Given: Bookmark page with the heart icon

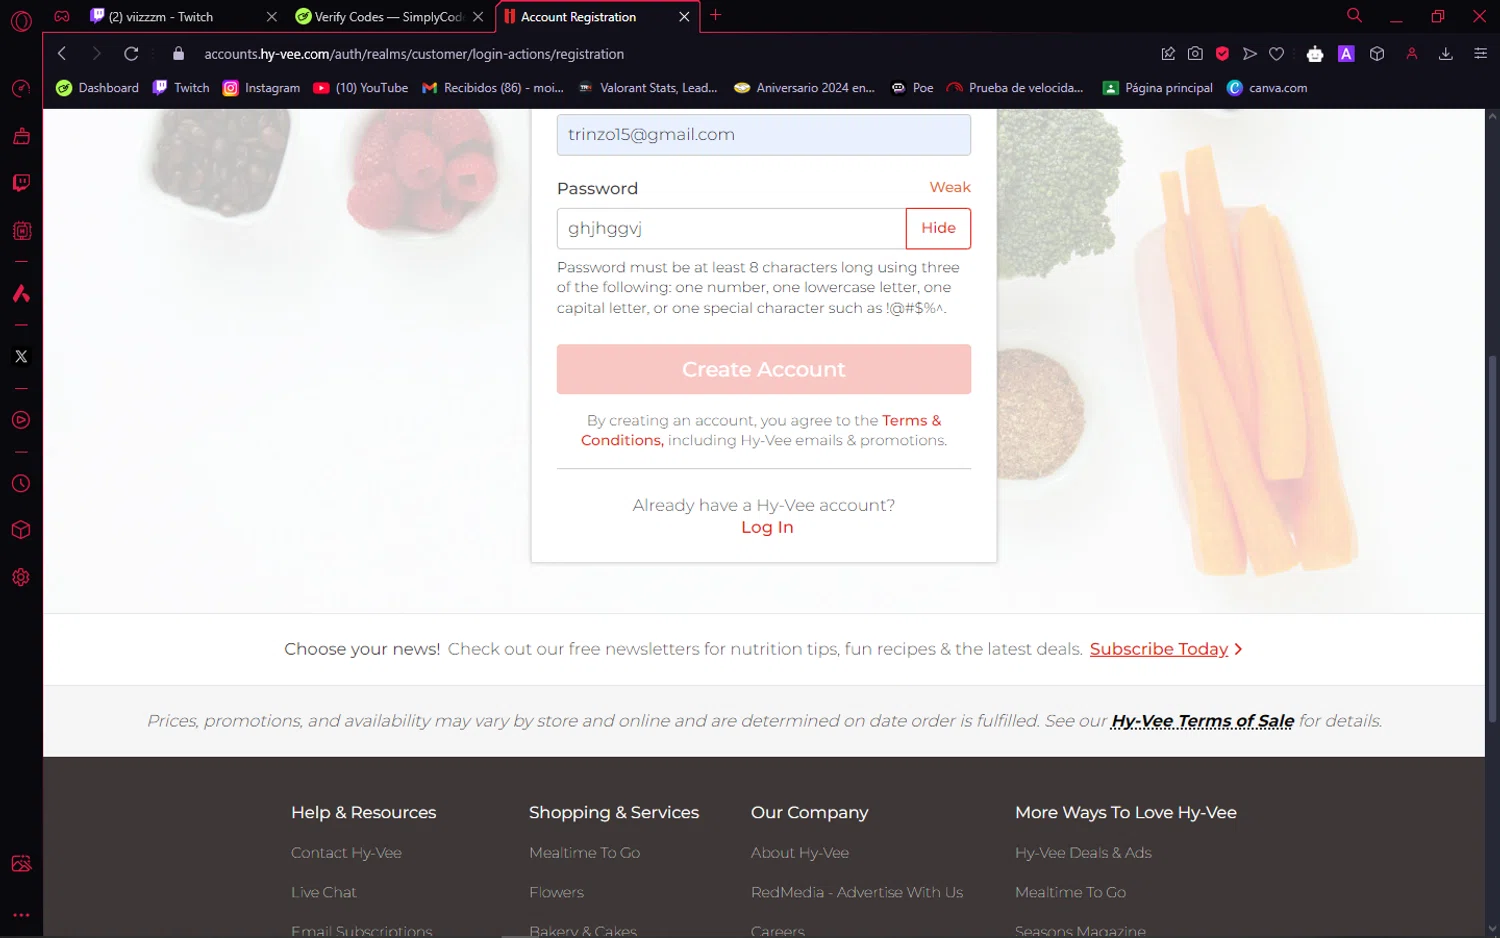Looking at the screenshot, I should (1276, 54).
